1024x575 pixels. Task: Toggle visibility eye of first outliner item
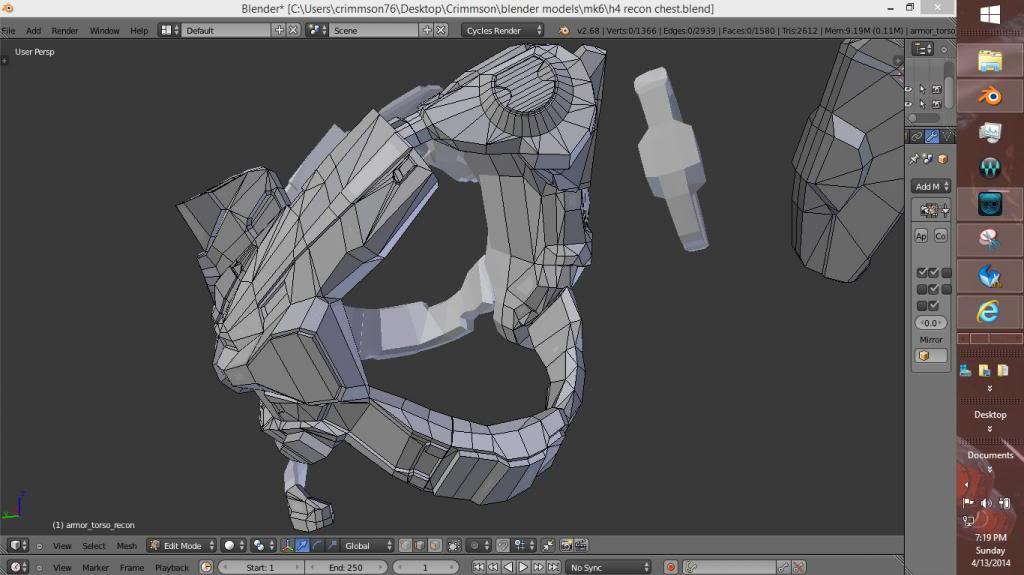[908, 89]
